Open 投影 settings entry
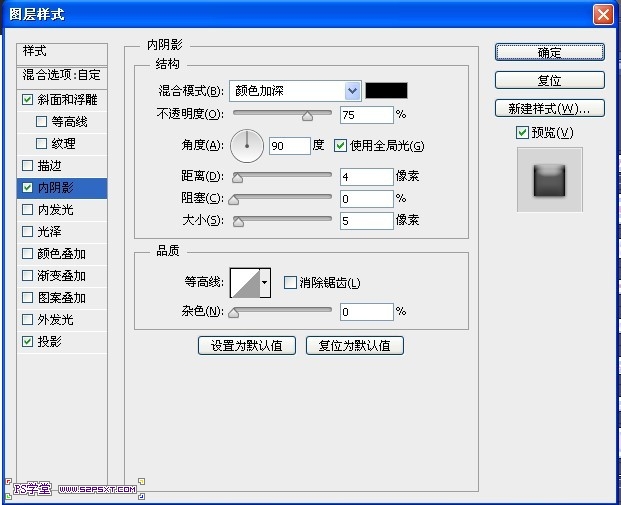This screenshot has height=505, width=621. [x=50, y=341]
